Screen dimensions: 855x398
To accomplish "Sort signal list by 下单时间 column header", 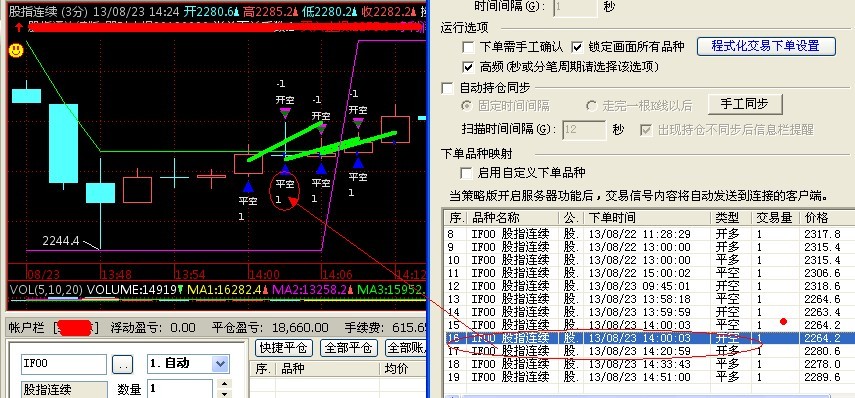I will (x=648, y=218).
